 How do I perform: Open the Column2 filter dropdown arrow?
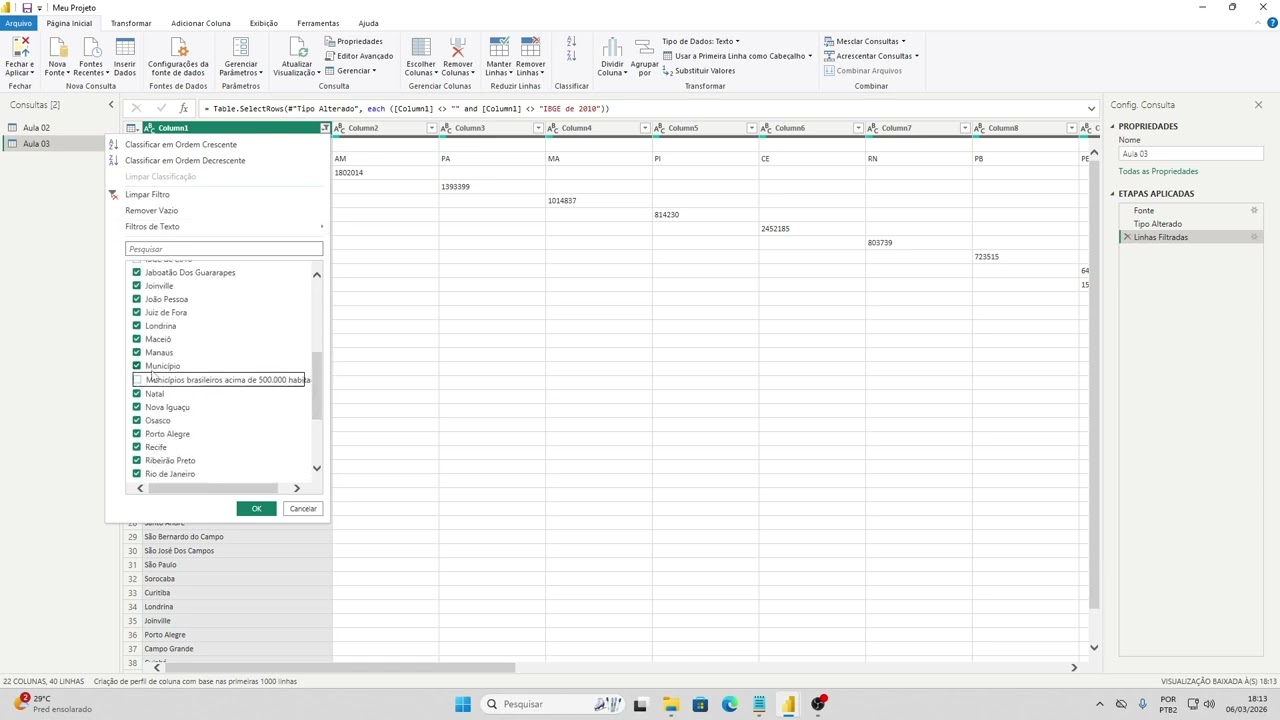click(x=432, y=128)
